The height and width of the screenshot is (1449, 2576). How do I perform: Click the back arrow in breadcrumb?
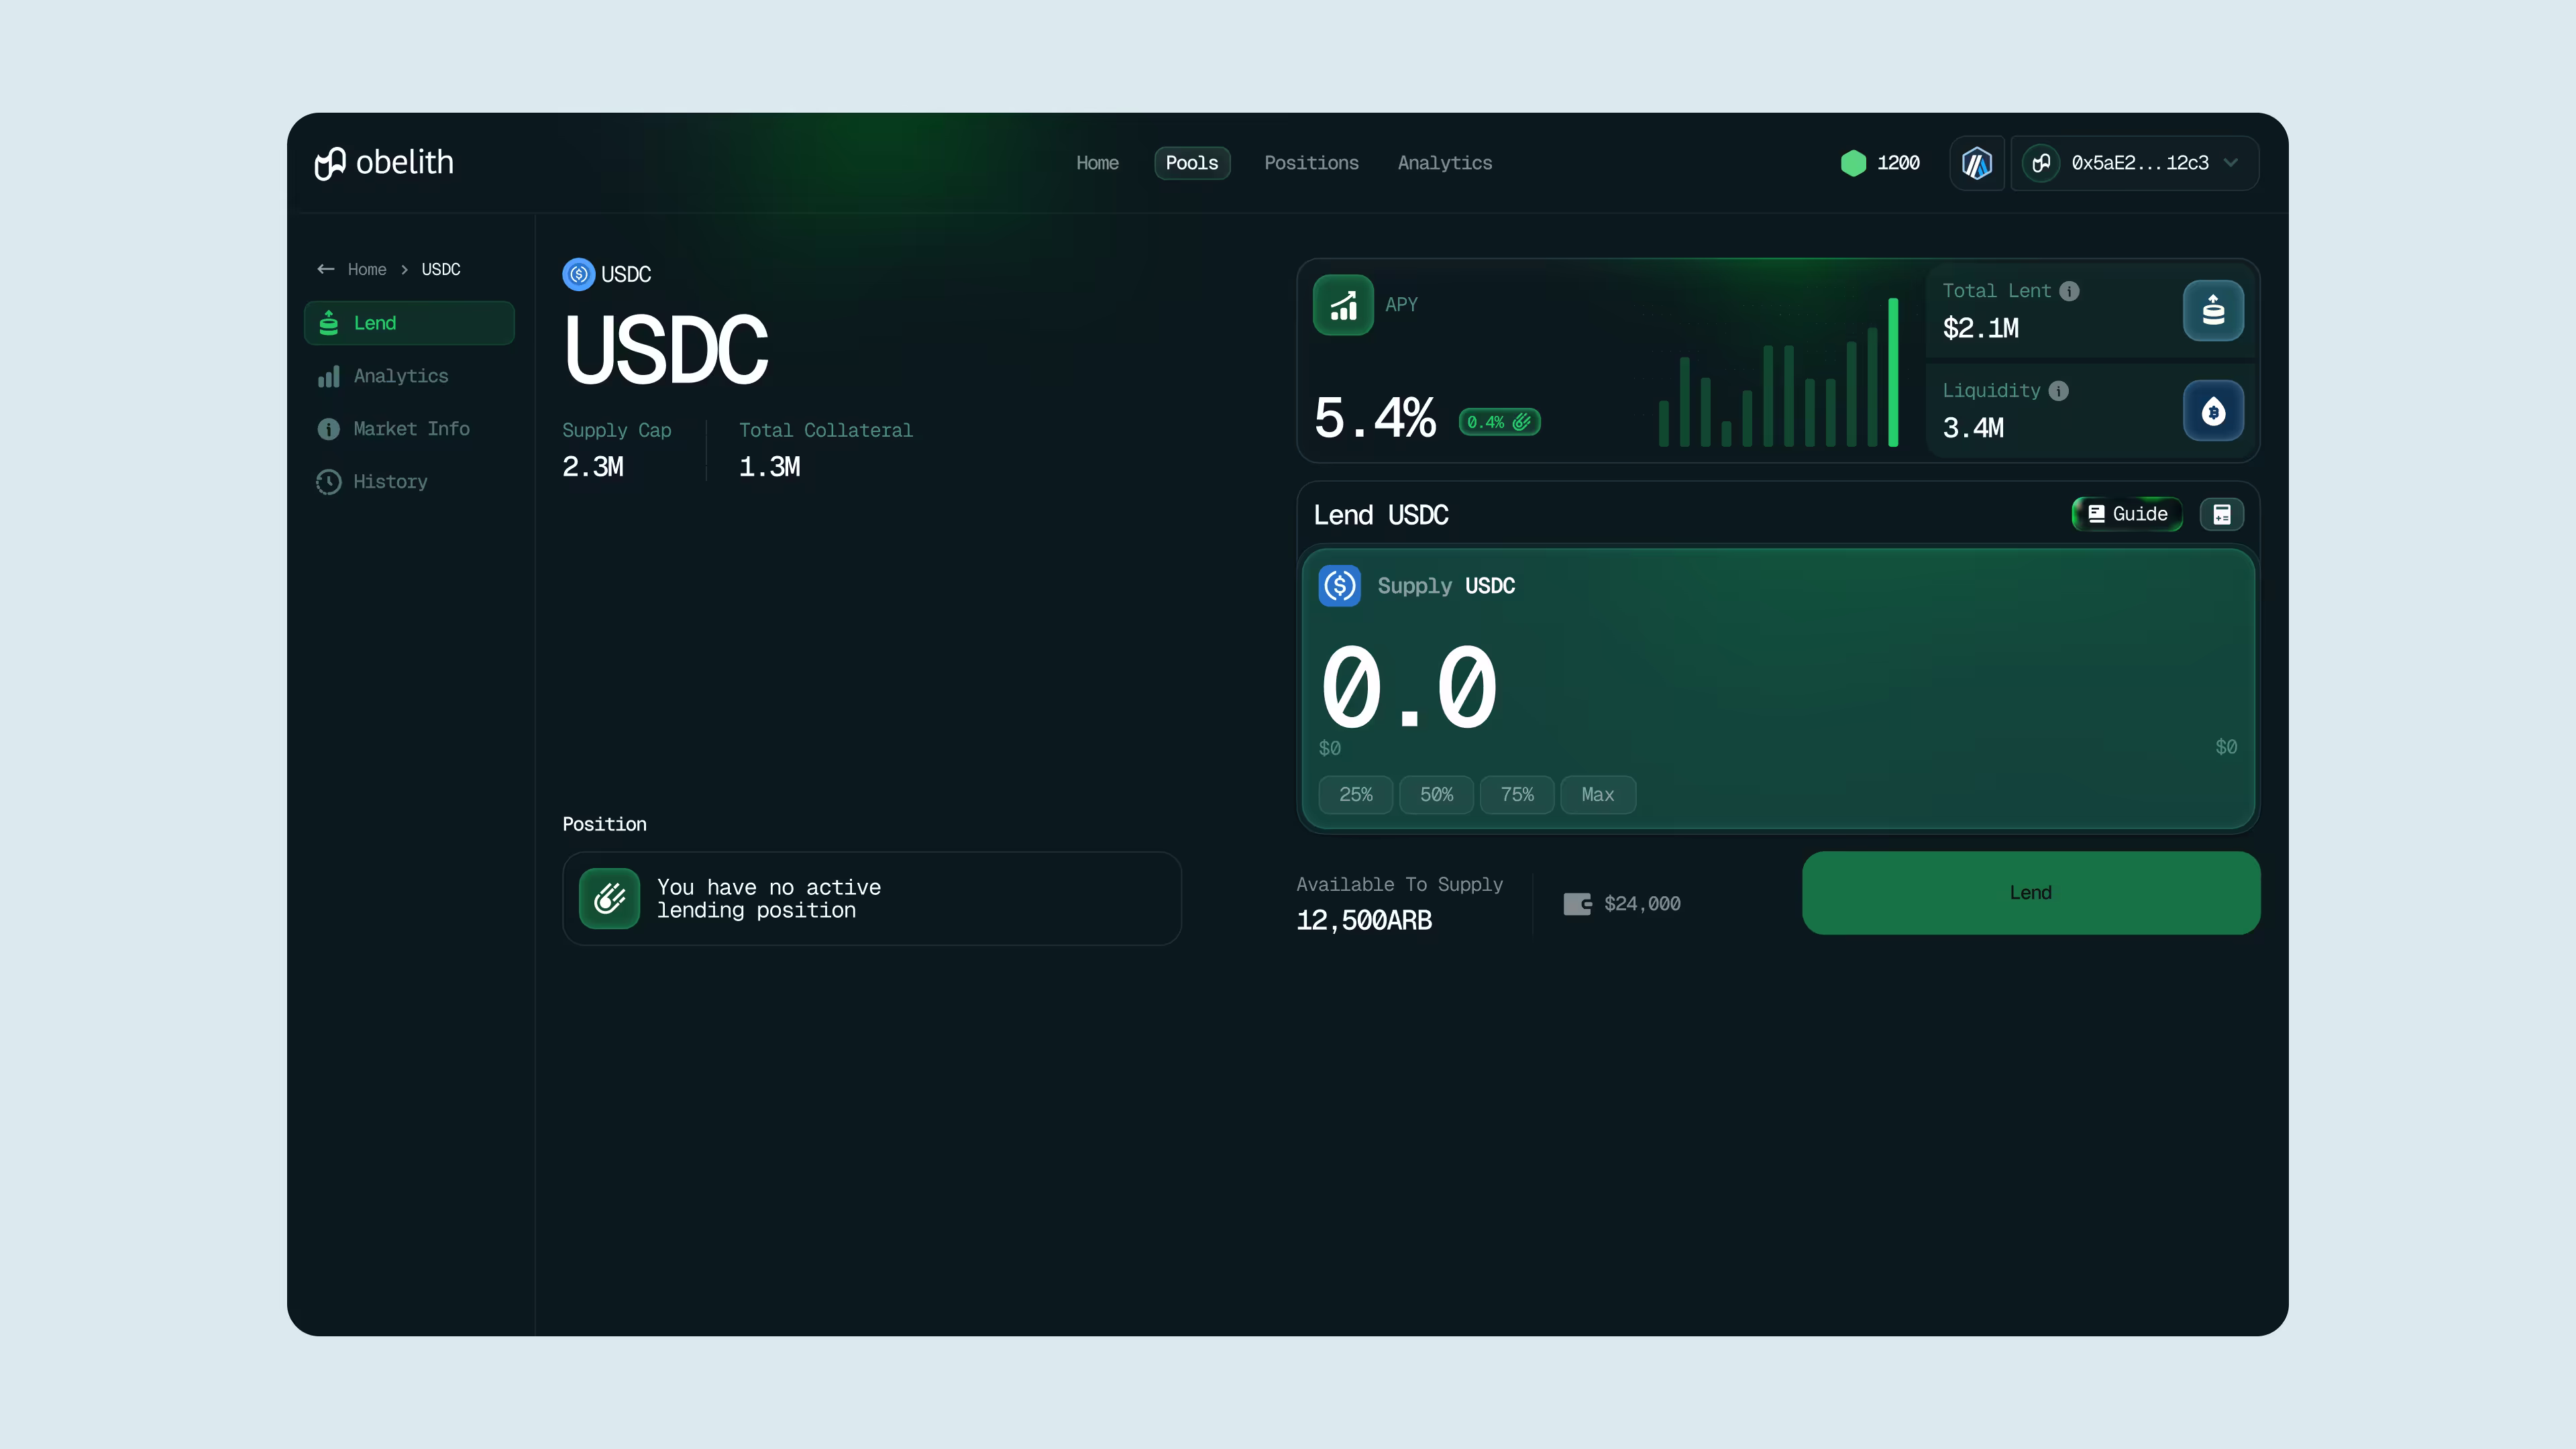325,269
